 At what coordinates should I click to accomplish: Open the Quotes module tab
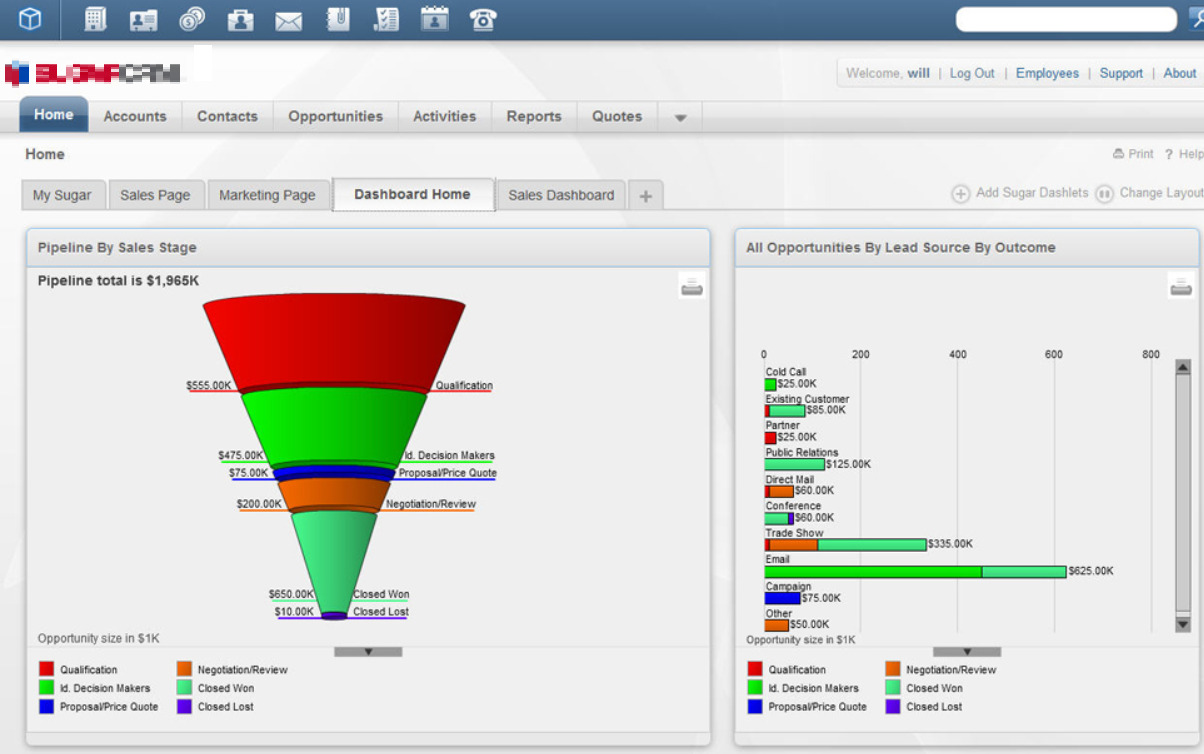[617, 116]
